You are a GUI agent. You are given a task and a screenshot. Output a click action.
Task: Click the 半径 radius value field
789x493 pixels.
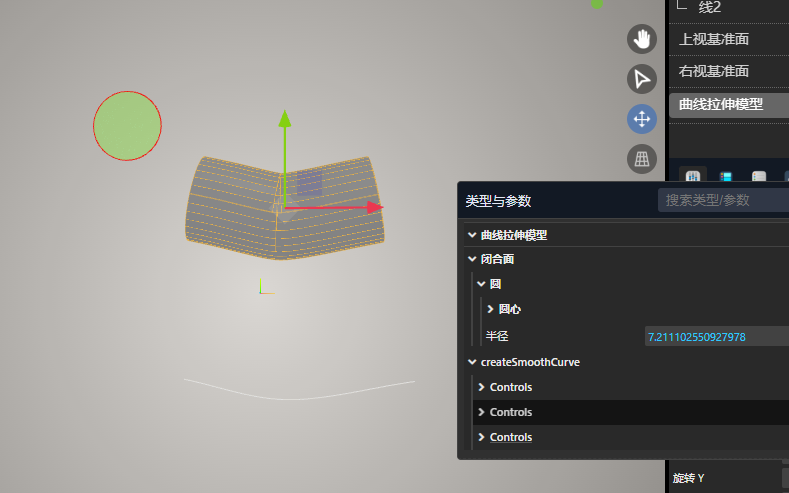click(x=715, y=337)
